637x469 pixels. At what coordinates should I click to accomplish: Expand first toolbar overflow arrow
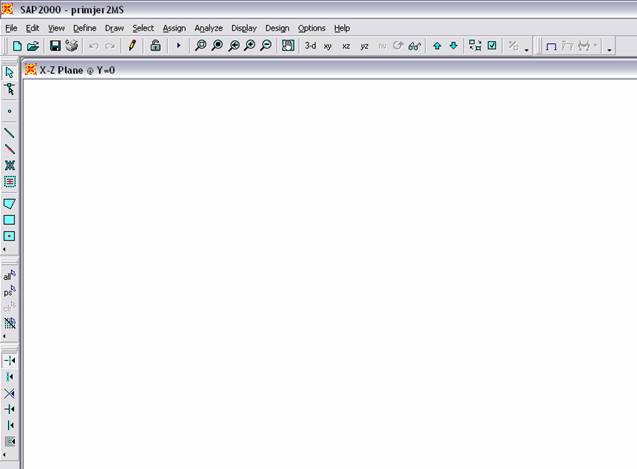pos(526,50)
